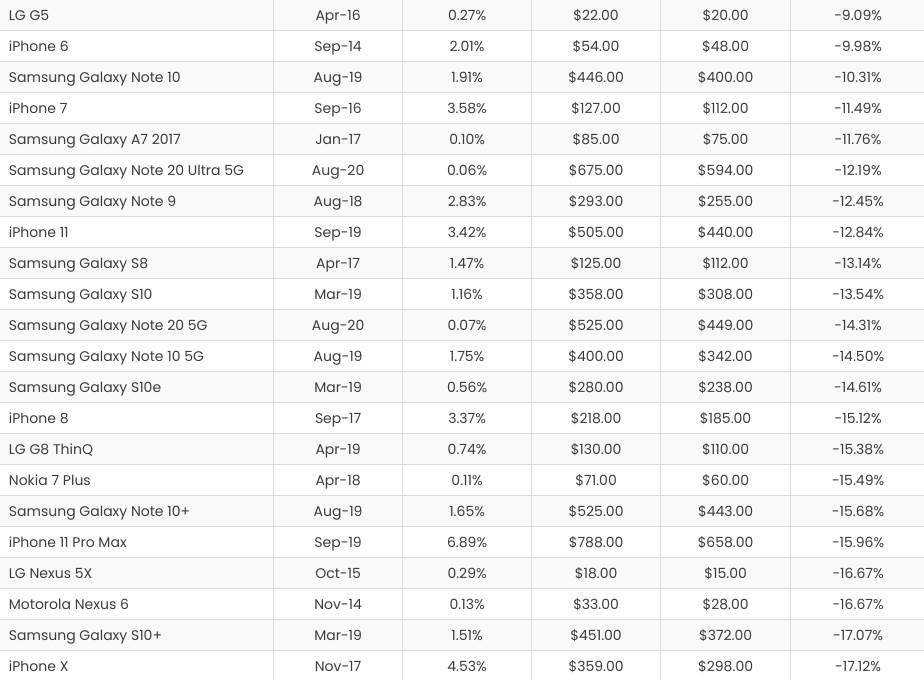Image resolution: width=924 pixels, height=680 pixels.
Task: Click the Samsung Galaxy Note 10 cell
Action: click(x=95, y=77)
